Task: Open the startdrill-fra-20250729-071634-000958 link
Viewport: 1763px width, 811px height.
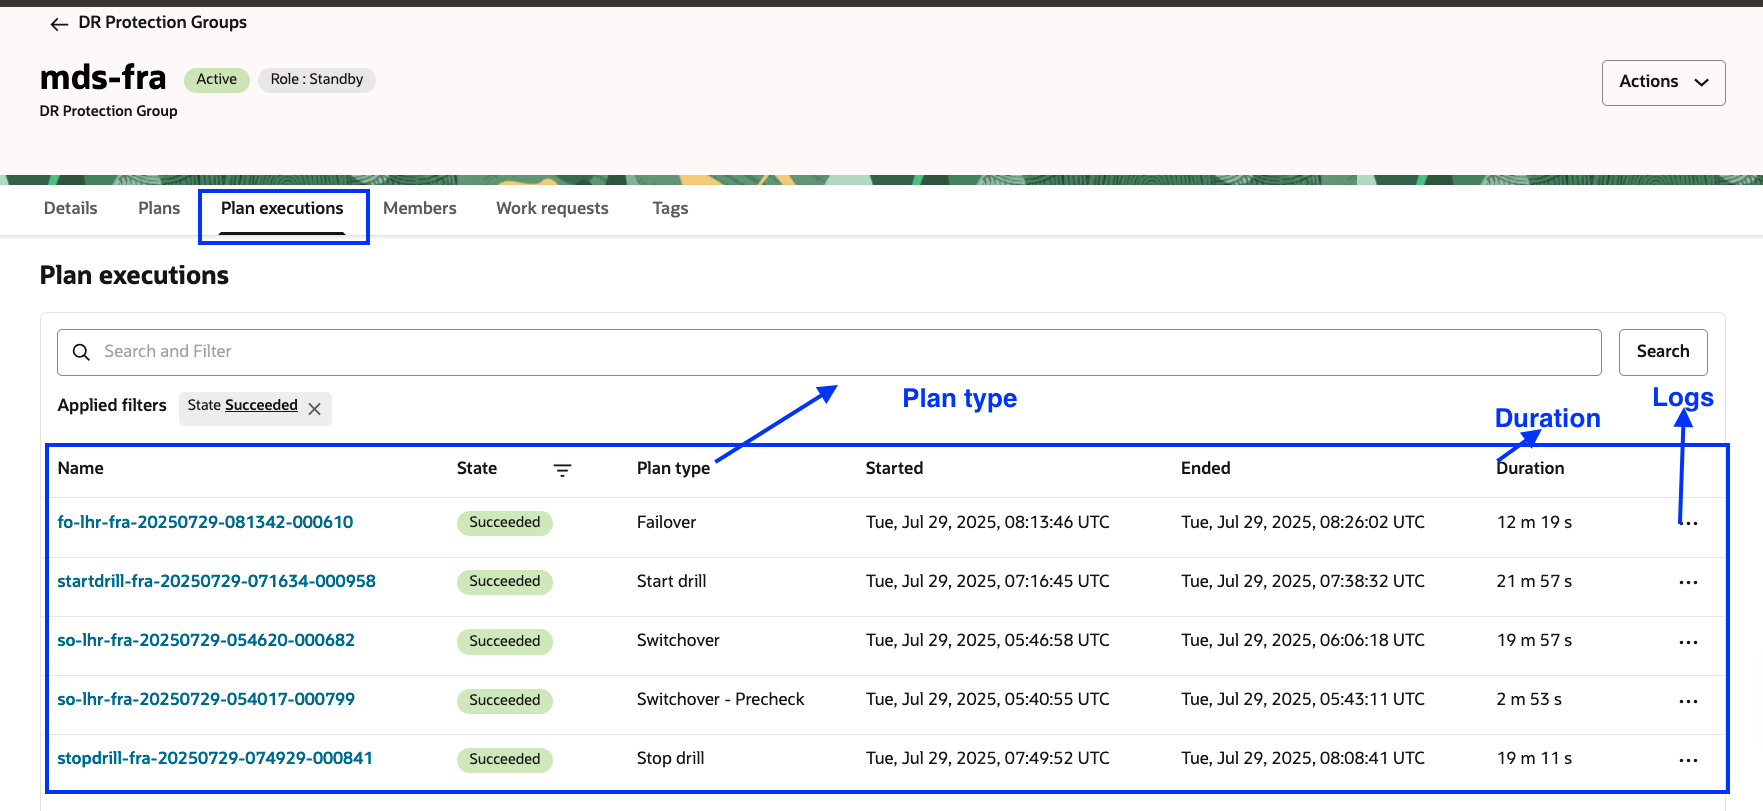Action: [216, 581]
